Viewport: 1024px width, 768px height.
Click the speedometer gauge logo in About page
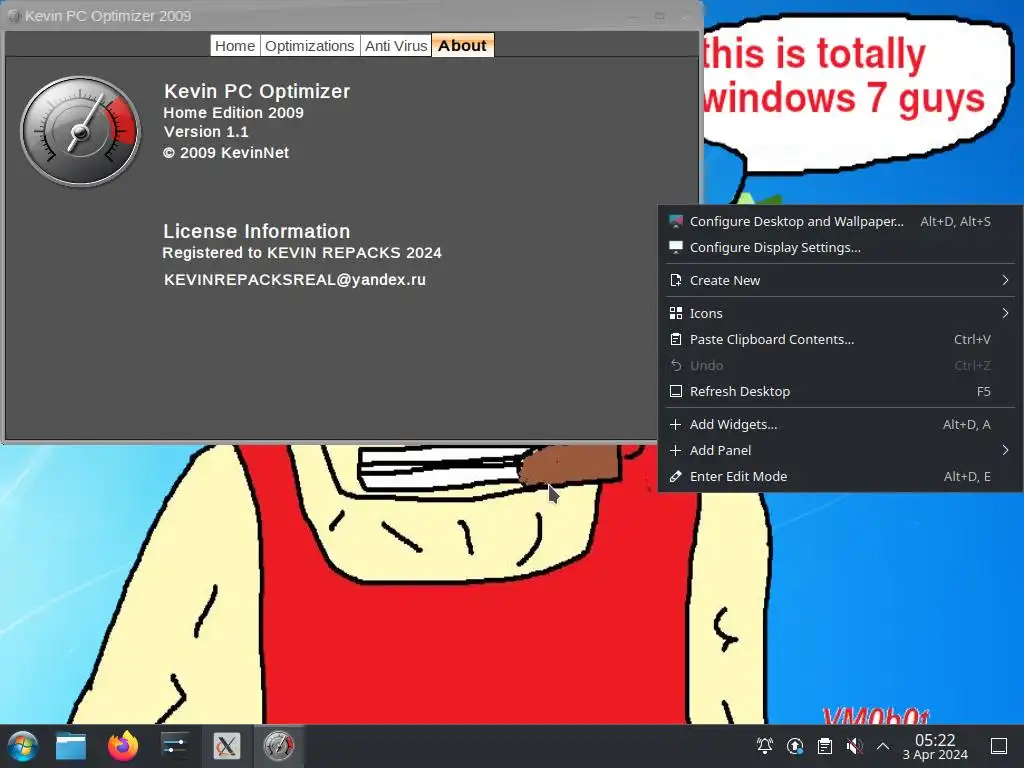[x=80, y=131]
